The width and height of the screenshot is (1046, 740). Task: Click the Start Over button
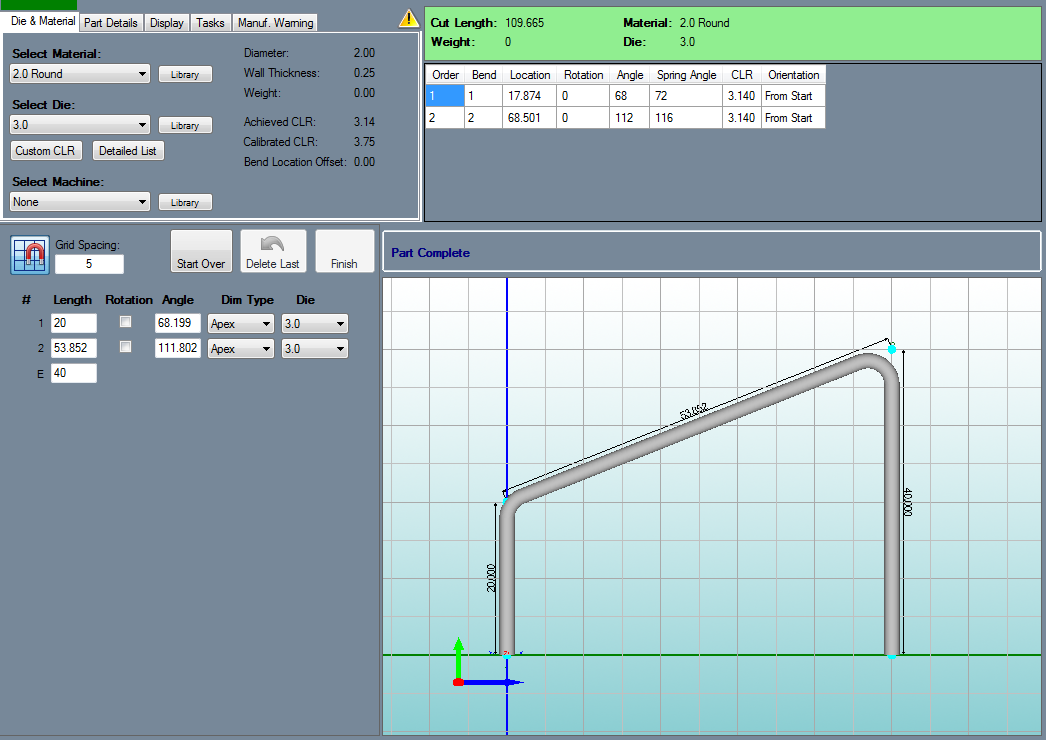point(201,251)
